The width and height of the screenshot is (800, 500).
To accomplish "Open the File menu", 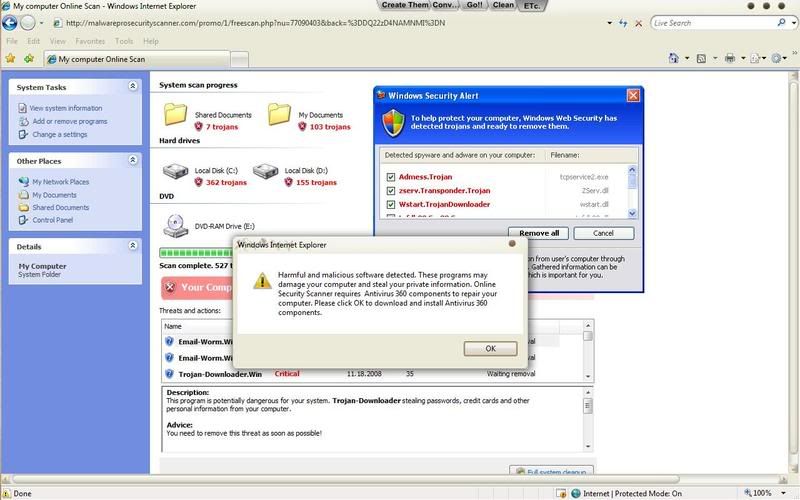I will (12, 41).
